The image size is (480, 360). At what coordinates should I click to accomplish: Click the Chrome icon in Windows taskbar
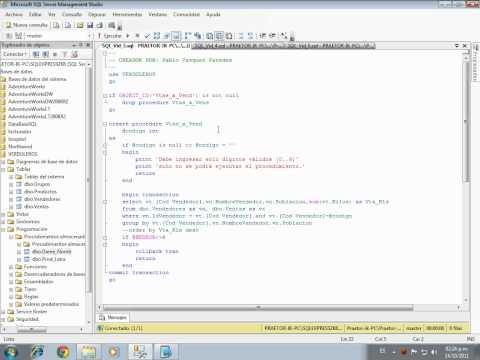click(x=63, y=352)
